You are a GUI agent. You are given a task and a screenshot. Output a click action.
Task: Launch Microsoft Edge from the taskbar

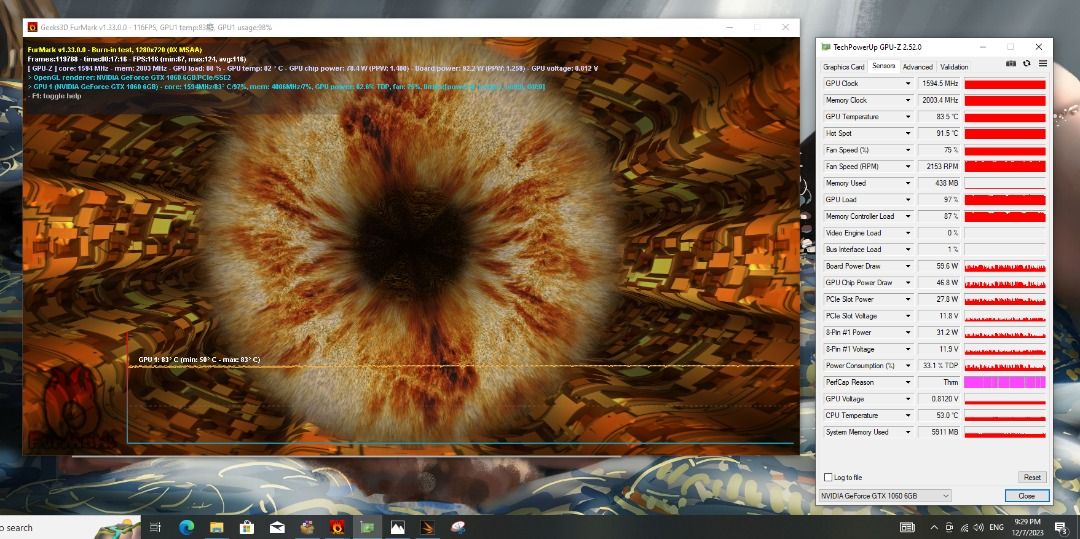[187, 527]
